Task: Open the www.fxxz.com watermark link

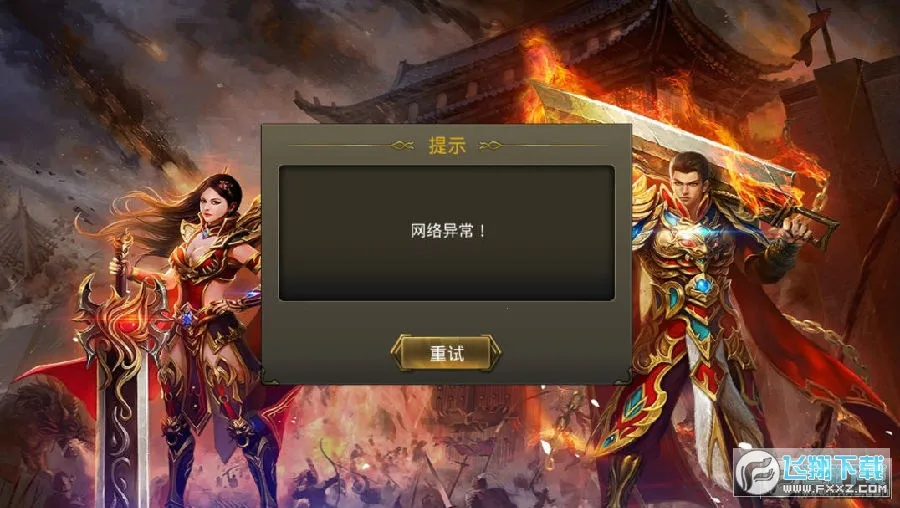Action: pyautogui.click(x=834, y=488)
